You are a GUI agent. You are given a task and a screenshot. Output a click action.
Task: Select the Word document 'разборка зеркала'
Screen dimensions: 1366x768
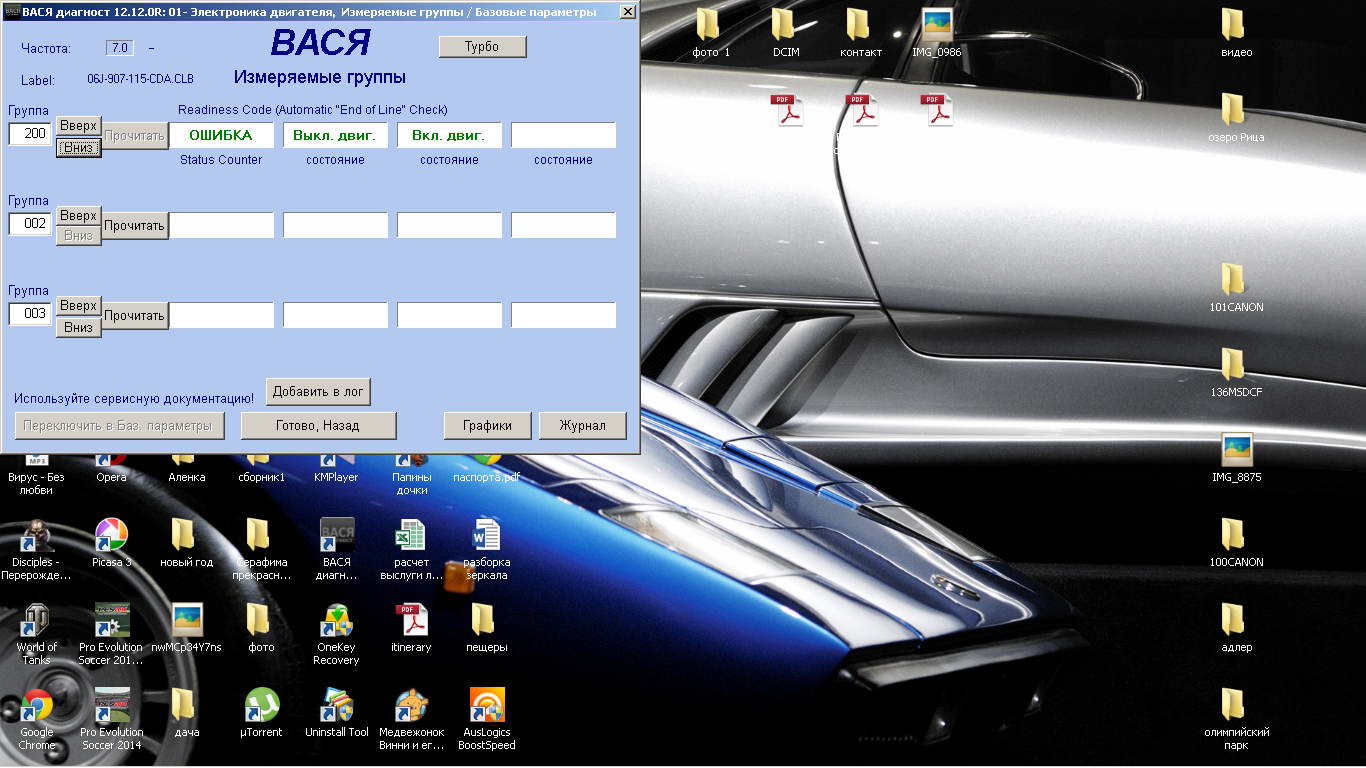coord(486,536)
